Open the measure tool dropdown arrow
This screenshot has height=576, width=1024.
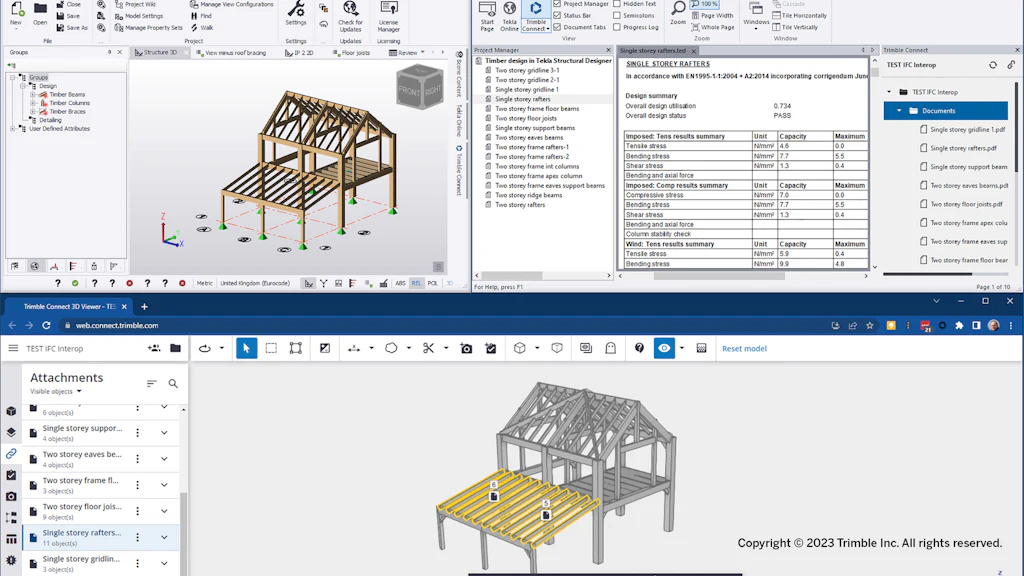371,348
